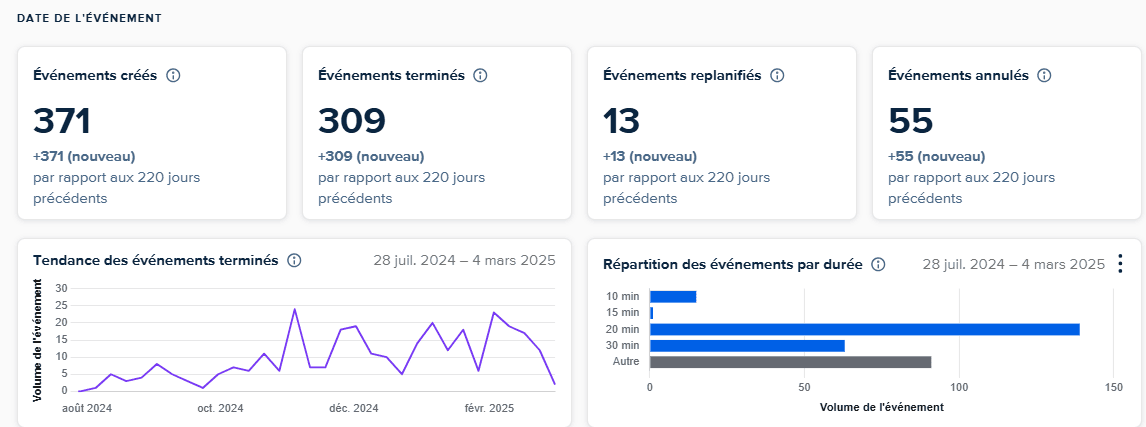Click the 55 cancelled events number
Image resolution: width=1146 pixels, height=427 pixels.
910,121
